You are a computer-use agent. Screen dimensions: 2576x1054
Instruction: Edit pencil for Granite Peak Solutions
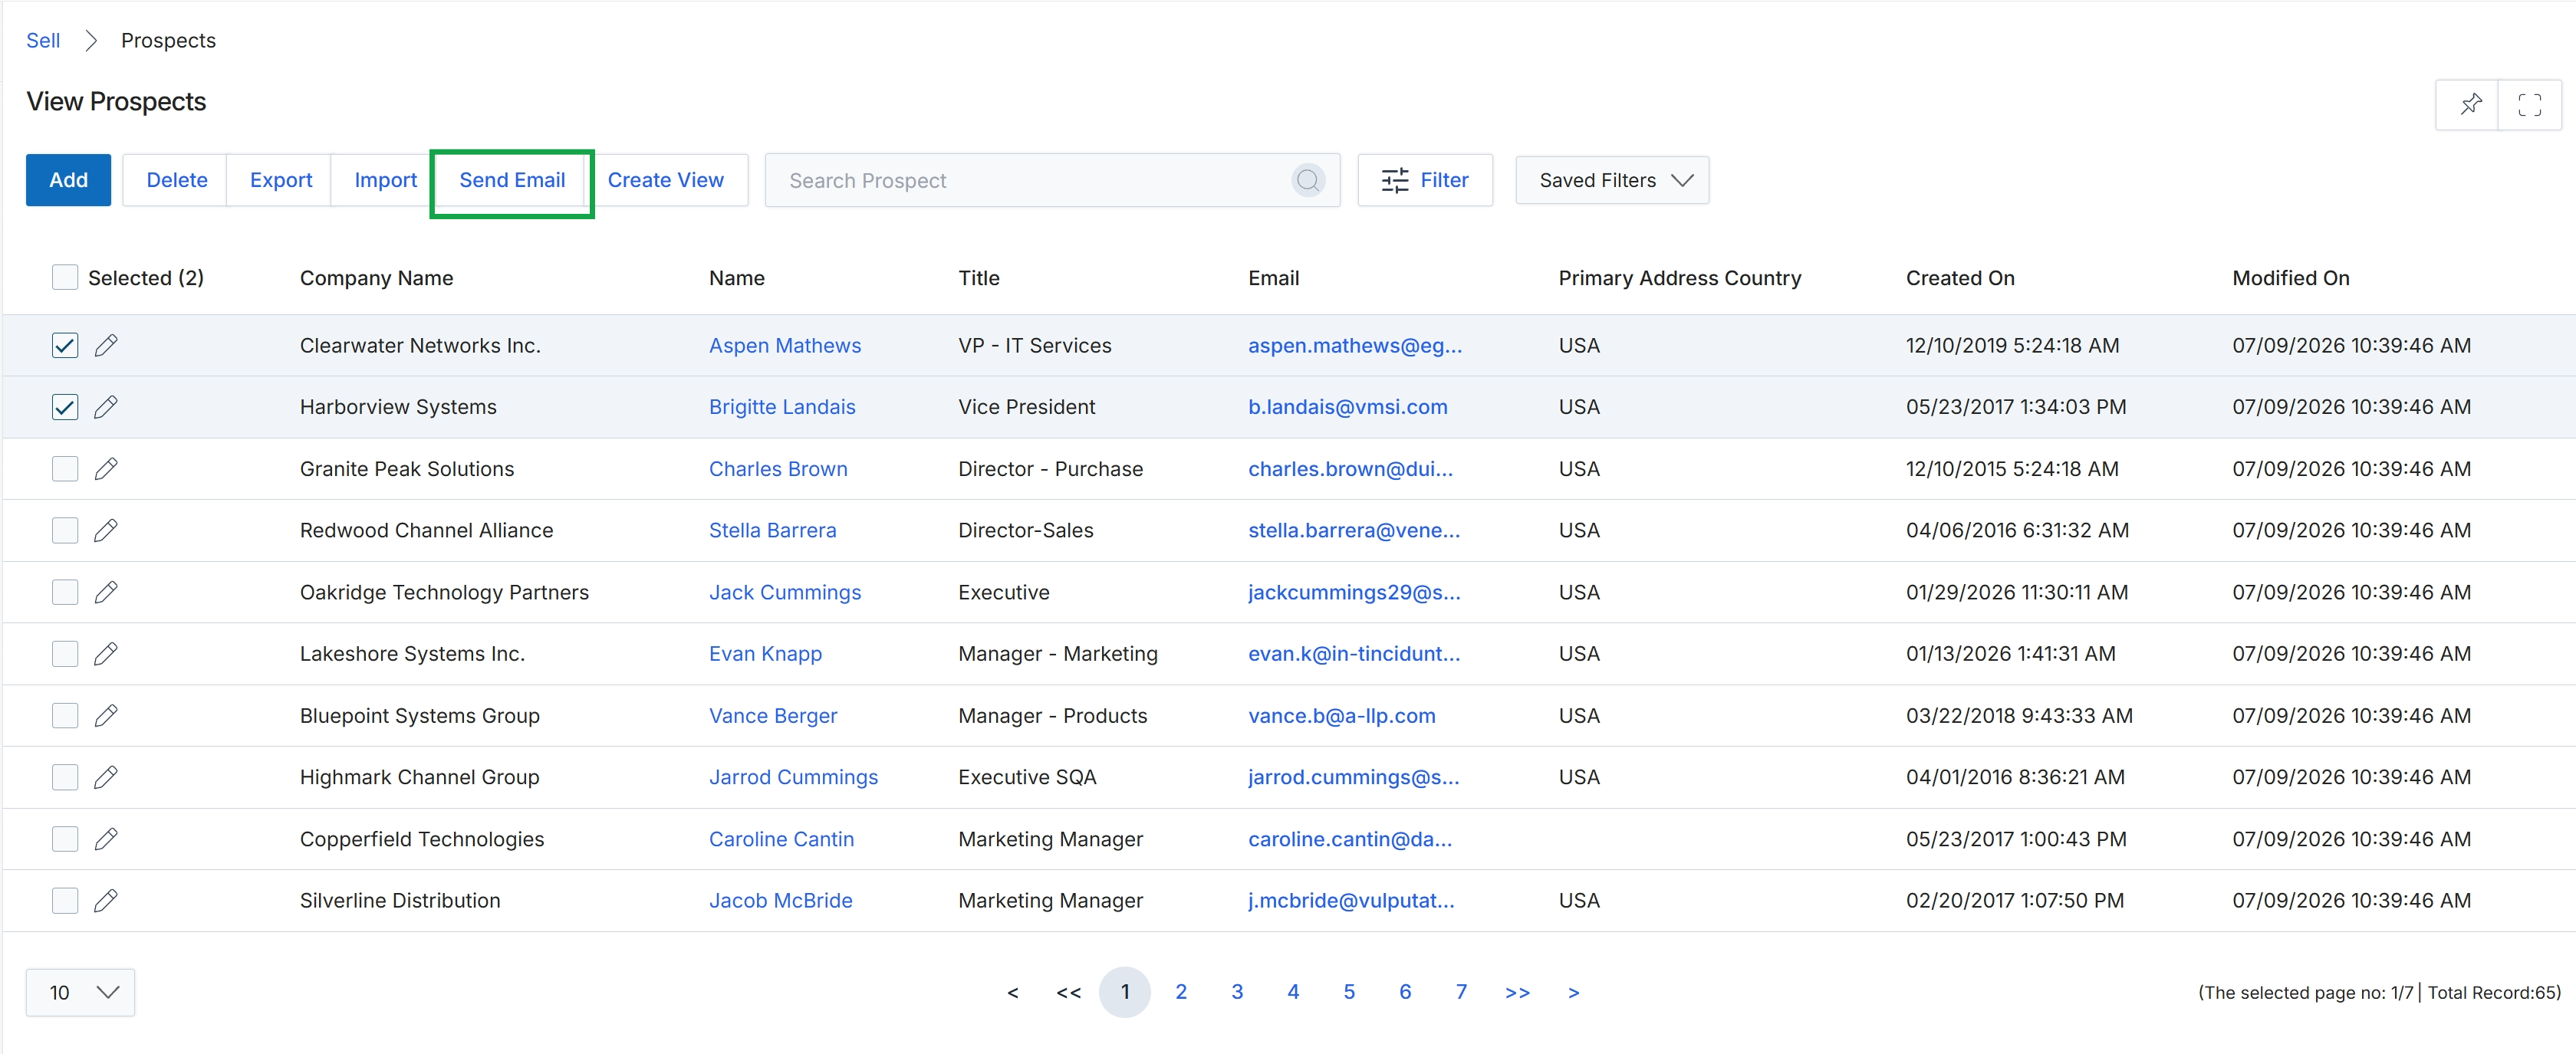105,469
